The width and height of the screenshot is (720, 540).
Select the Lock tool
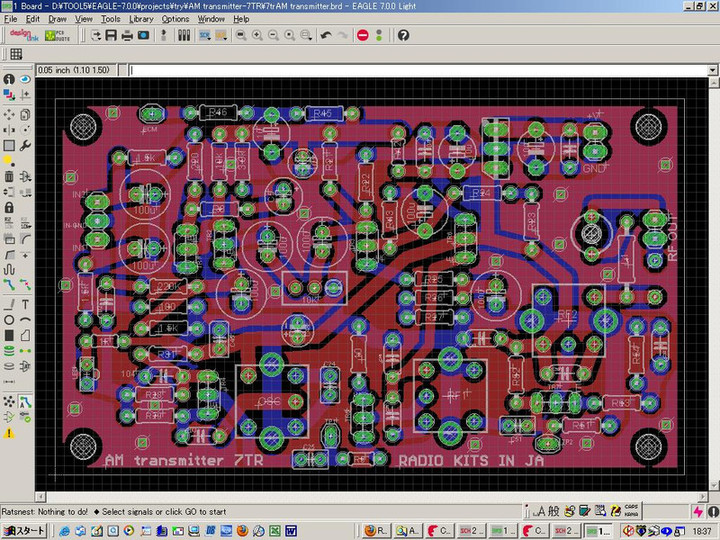click(9, 208)
